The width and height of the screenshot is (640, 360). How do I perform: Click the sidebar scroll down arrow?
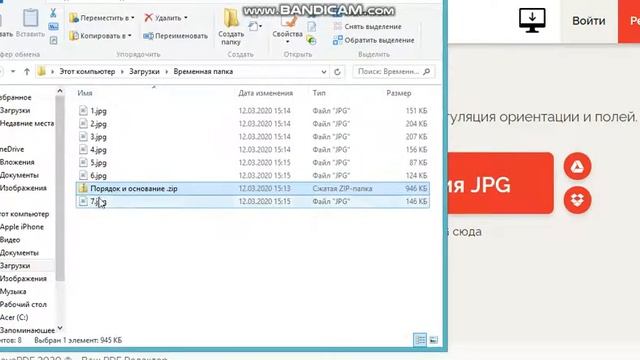click(60, 328)
